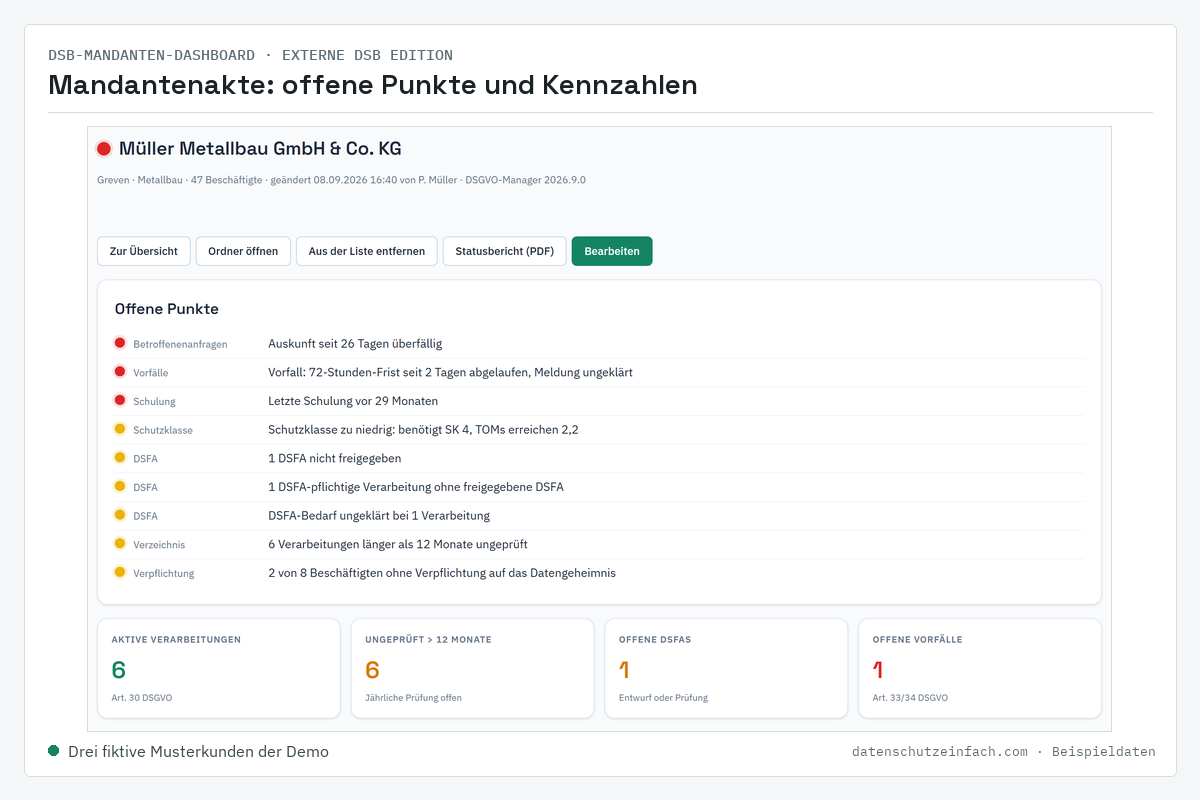Click the yellow dot for Schutzklasse

pyautogui.click(x=120, y=429)
